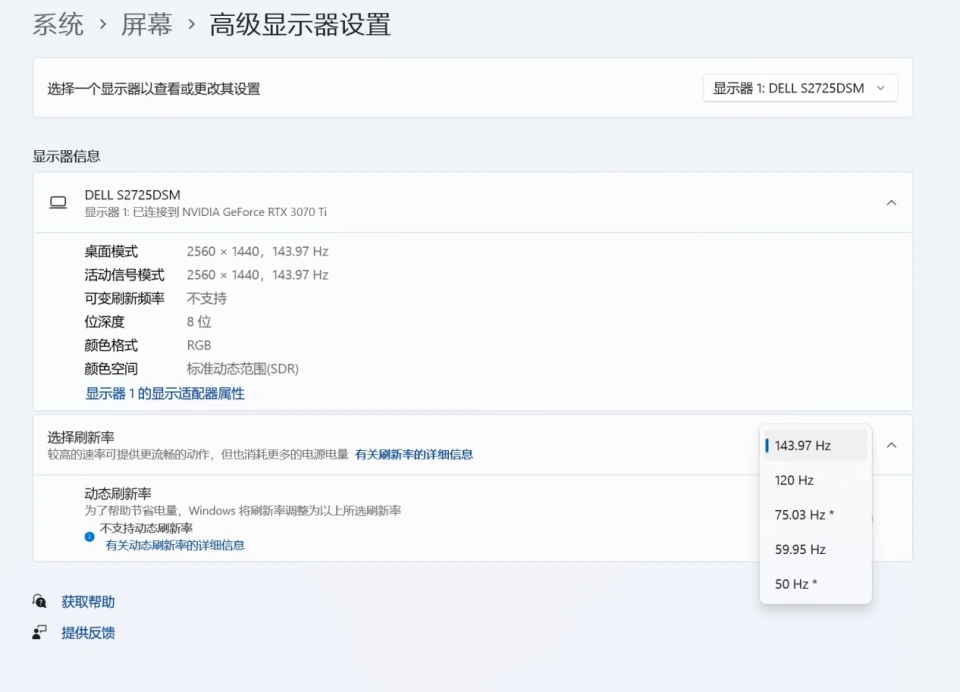The width and height of the screenshot is (960, 692).
Task: Collapse the DELL S2725DSM display info card
Action: 891,203
